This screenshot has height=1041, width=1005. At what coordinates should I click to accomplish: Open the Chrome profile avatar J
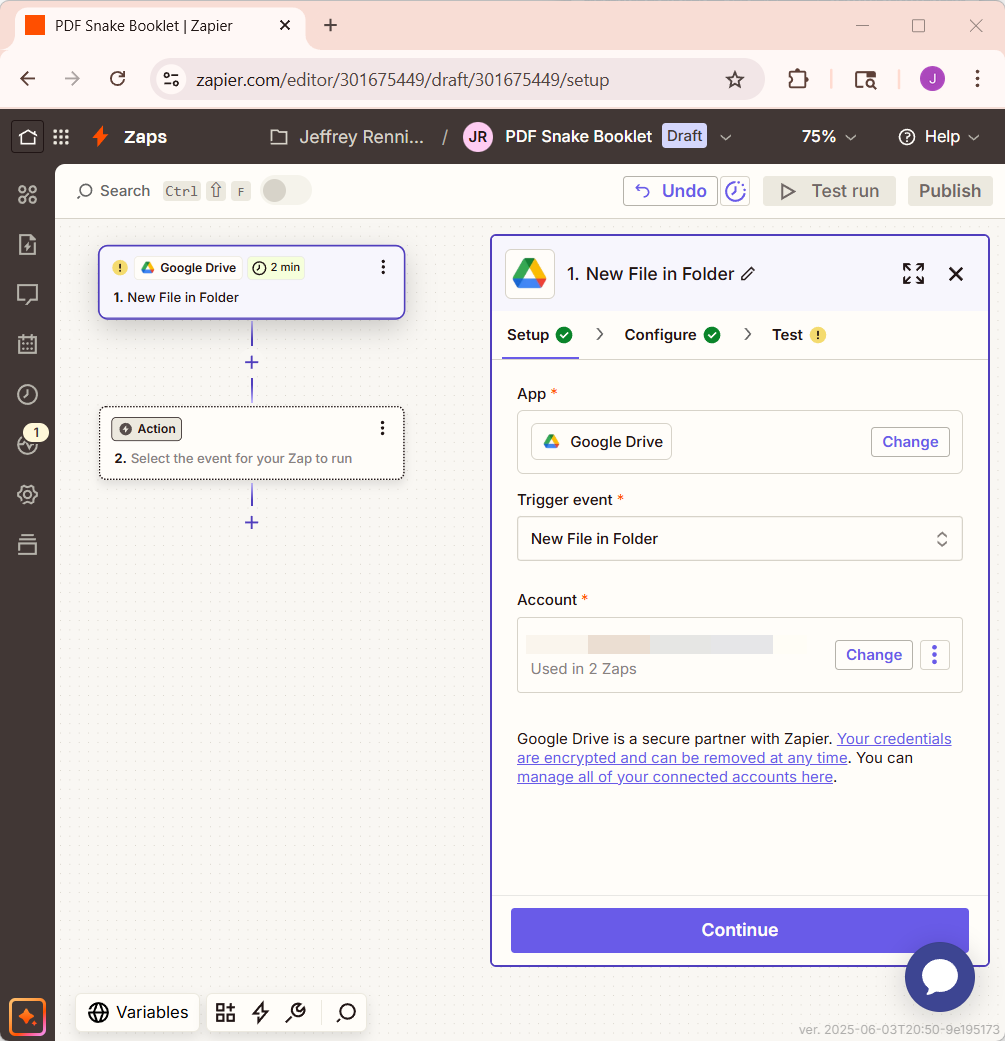pos(932,79)
